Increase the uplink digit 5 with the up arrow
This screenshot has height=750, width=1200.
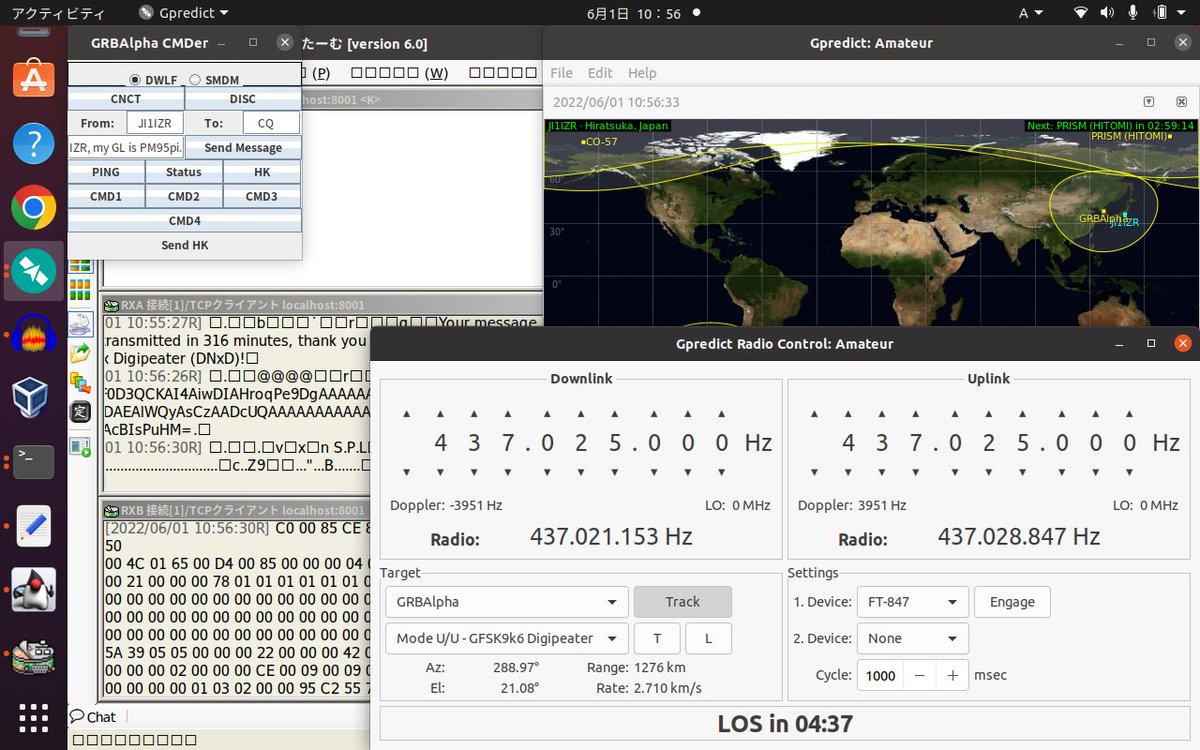(1024, 413)
